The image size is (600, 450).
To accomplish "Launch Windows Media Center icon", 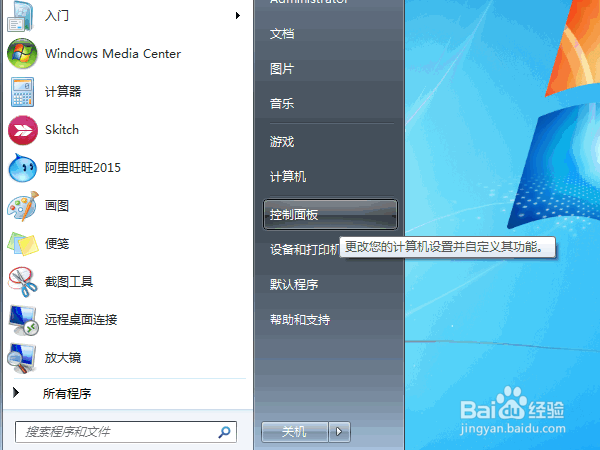I will point(22,54).
